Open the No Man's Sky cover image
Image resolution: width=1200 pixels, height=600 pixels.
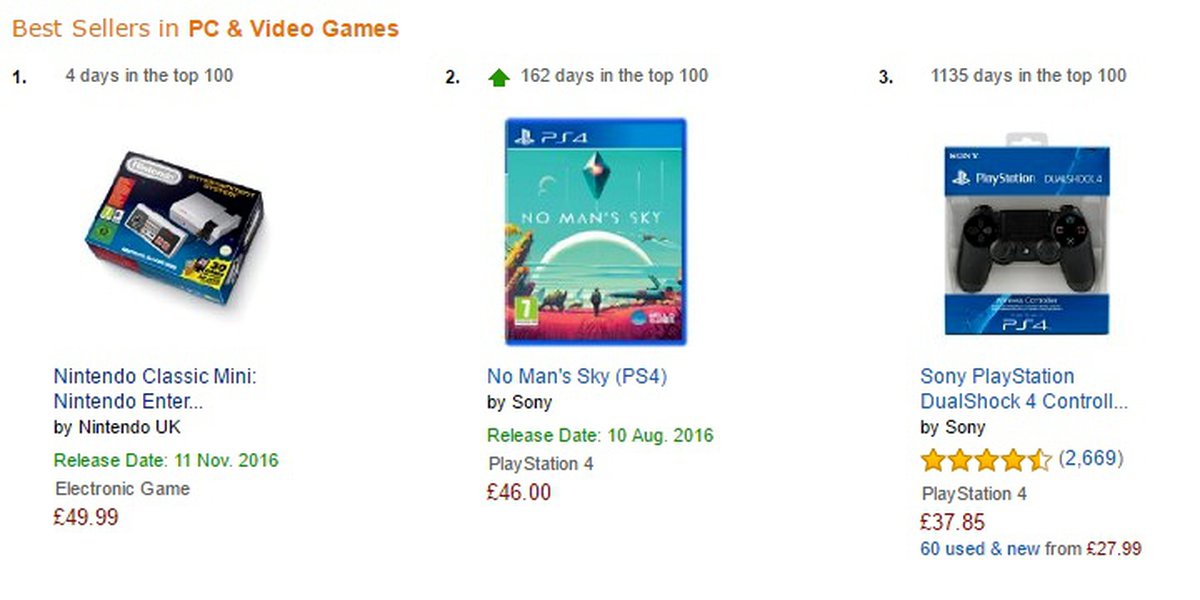[x=595, y=232]
